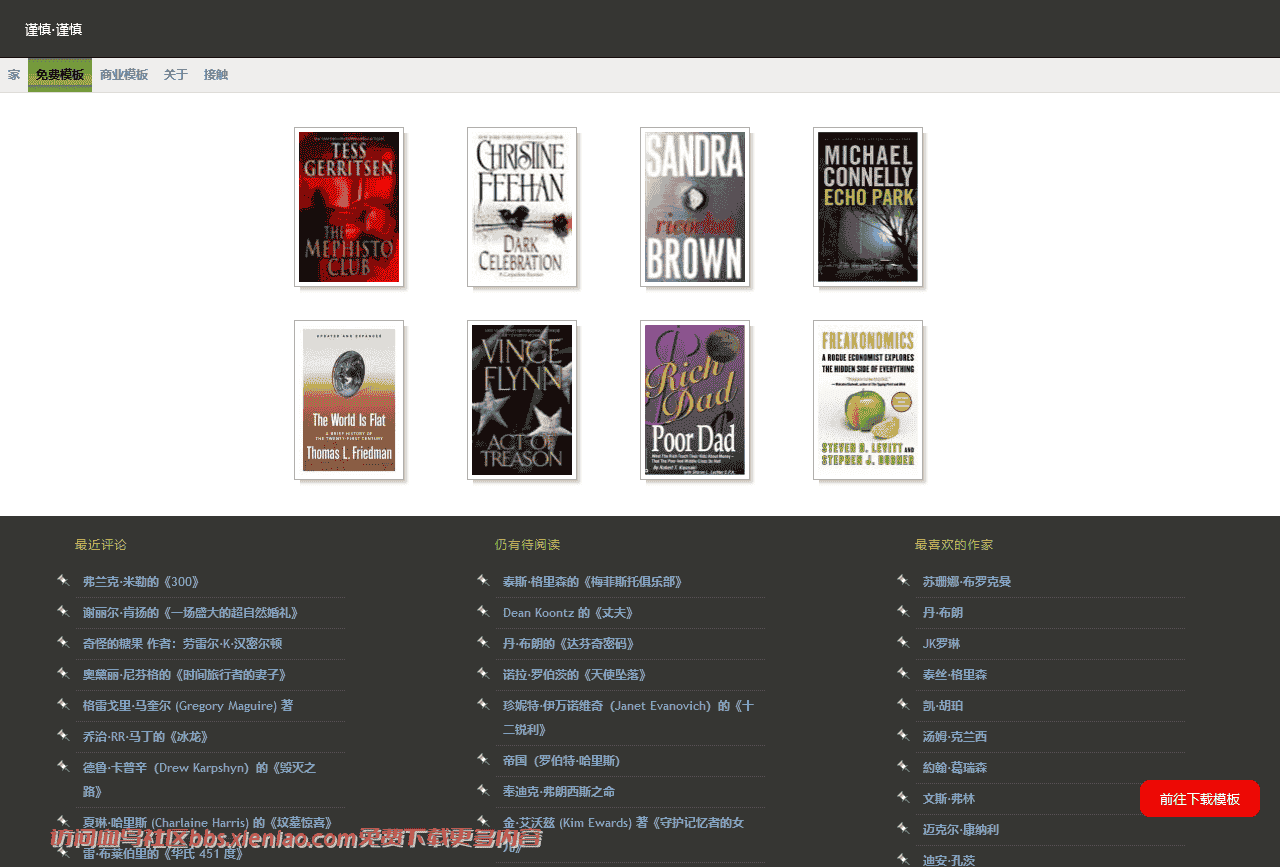
Task: Click the 最喜欢的作家 section heading
Action: (x=954, y=545)
